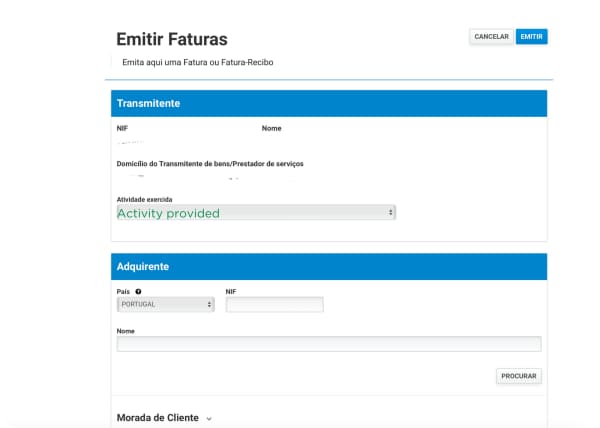The width and height of the screenshot is (600, 428).
Task: Click the Nome label under Transmitente
Action: click(271, 129)
